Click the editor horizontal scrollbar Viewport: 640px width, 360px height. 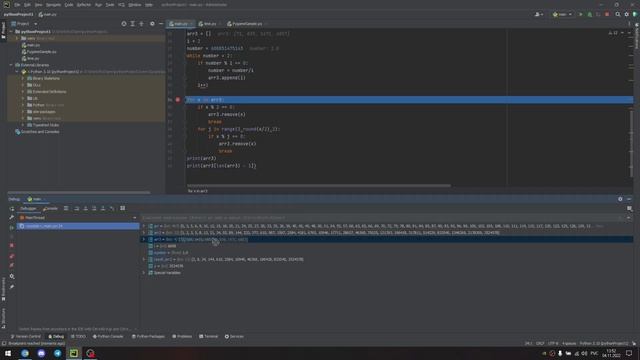point(319,186)
